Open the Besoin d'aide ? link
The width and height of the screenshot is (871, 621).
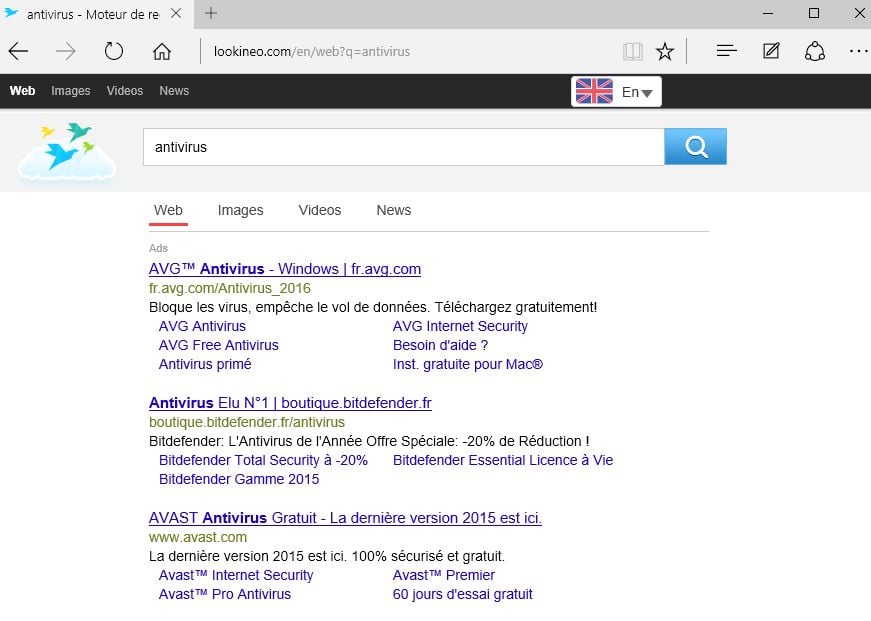(x=440, y=345)
